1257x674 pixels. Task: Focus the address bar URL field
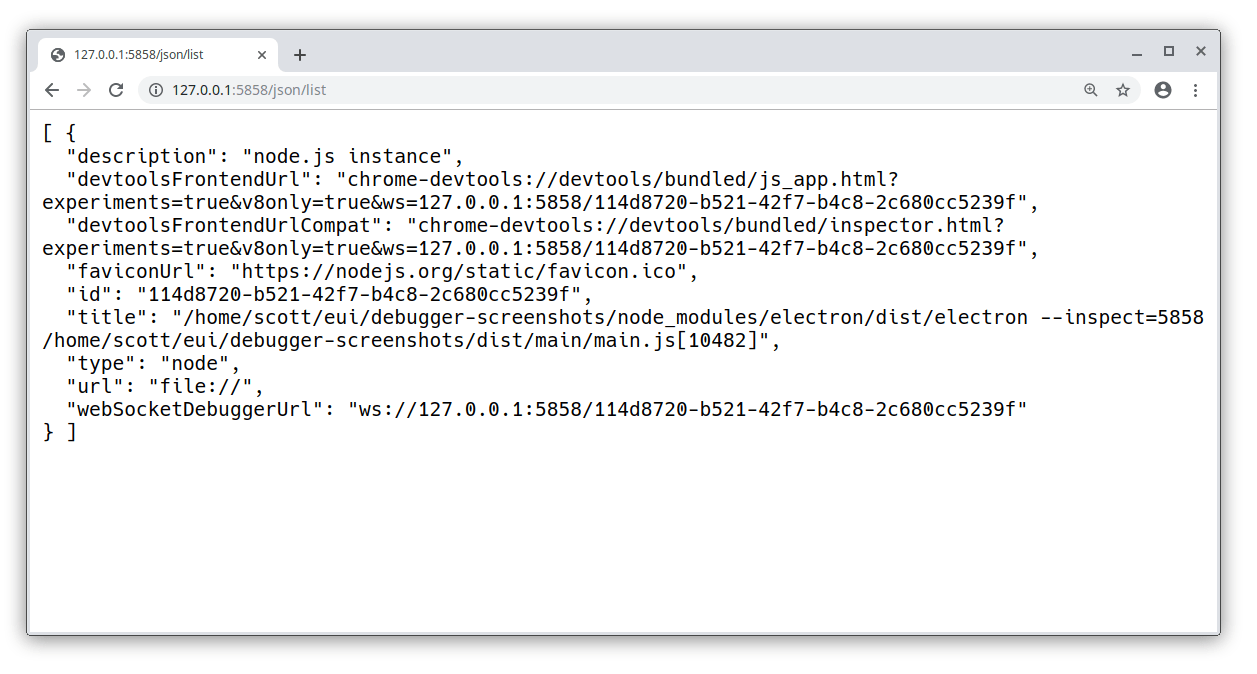600,90
